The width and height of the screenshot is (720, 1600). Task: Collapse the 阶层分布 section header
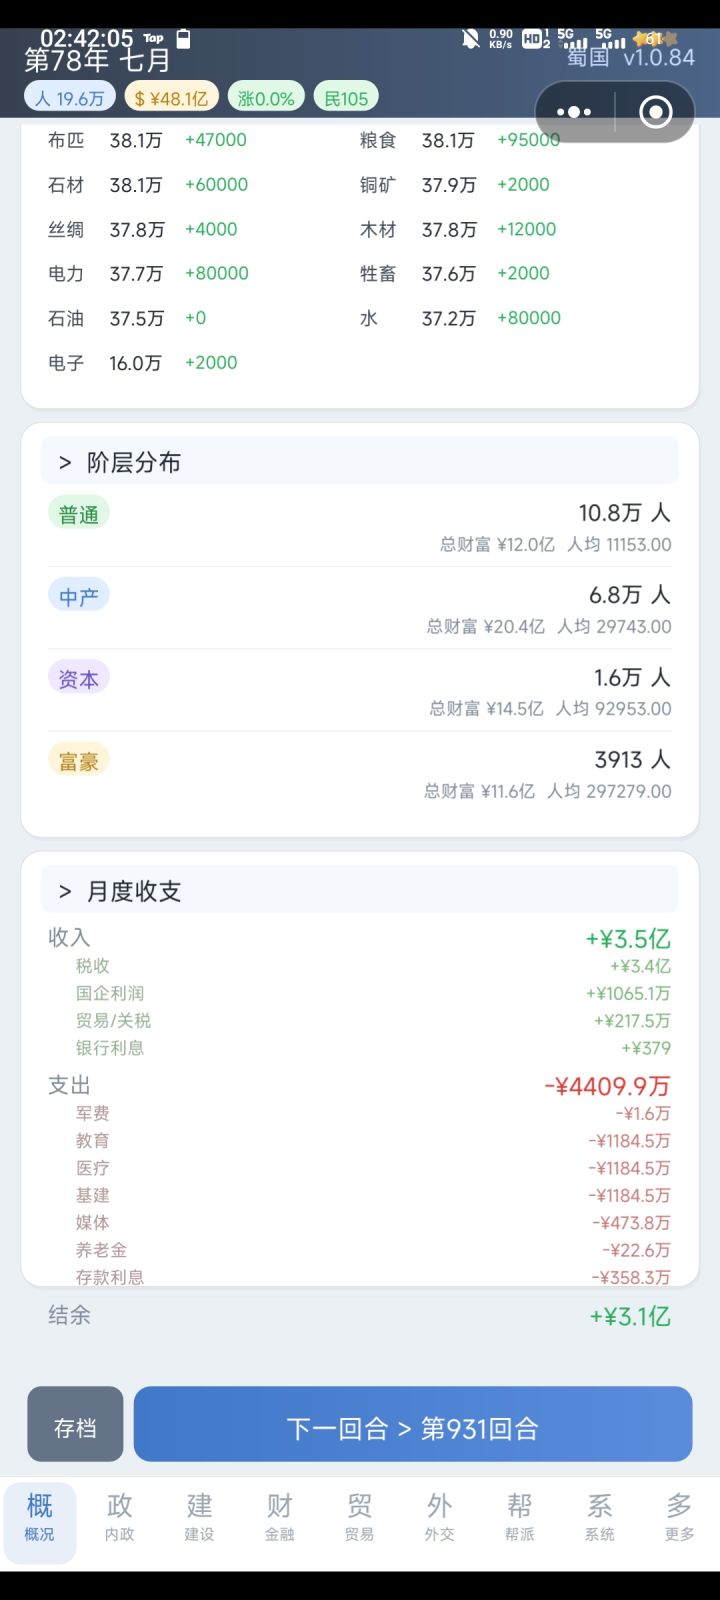click(360, 462)
